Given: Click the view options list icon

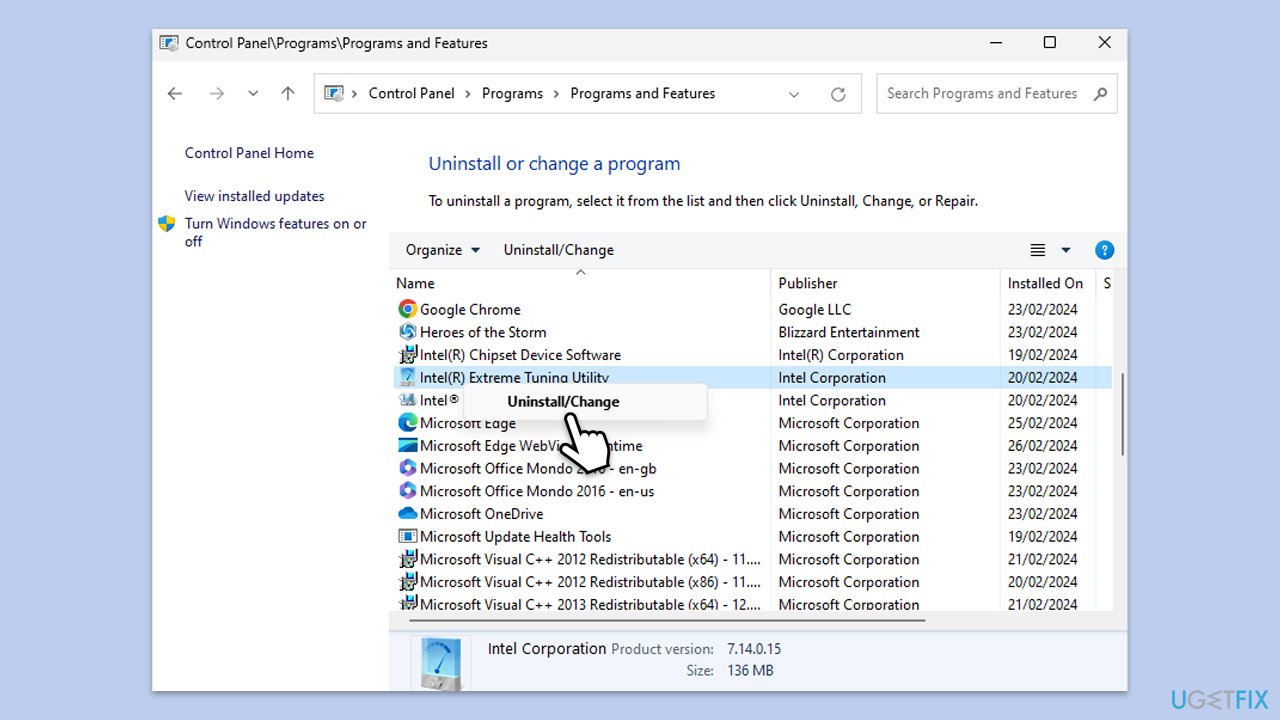Looking at the screenshot, I should tap(1038, 250).
